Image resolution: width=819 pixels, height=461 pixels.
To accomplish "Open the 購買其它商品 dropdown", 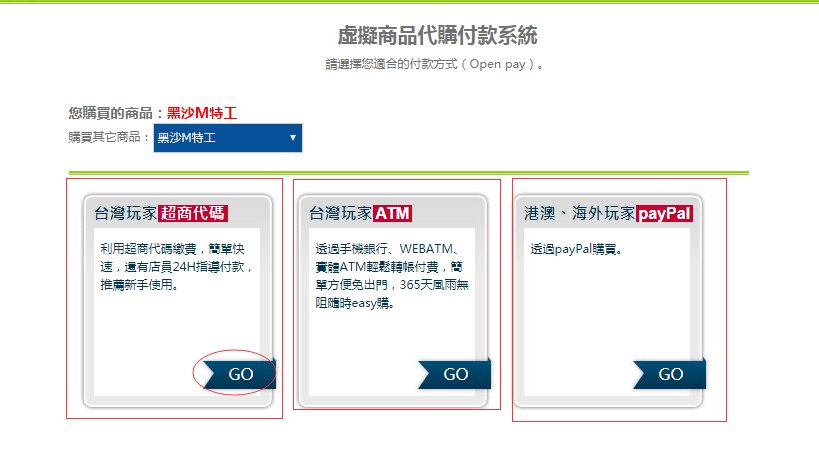I will tap(227, 138).
